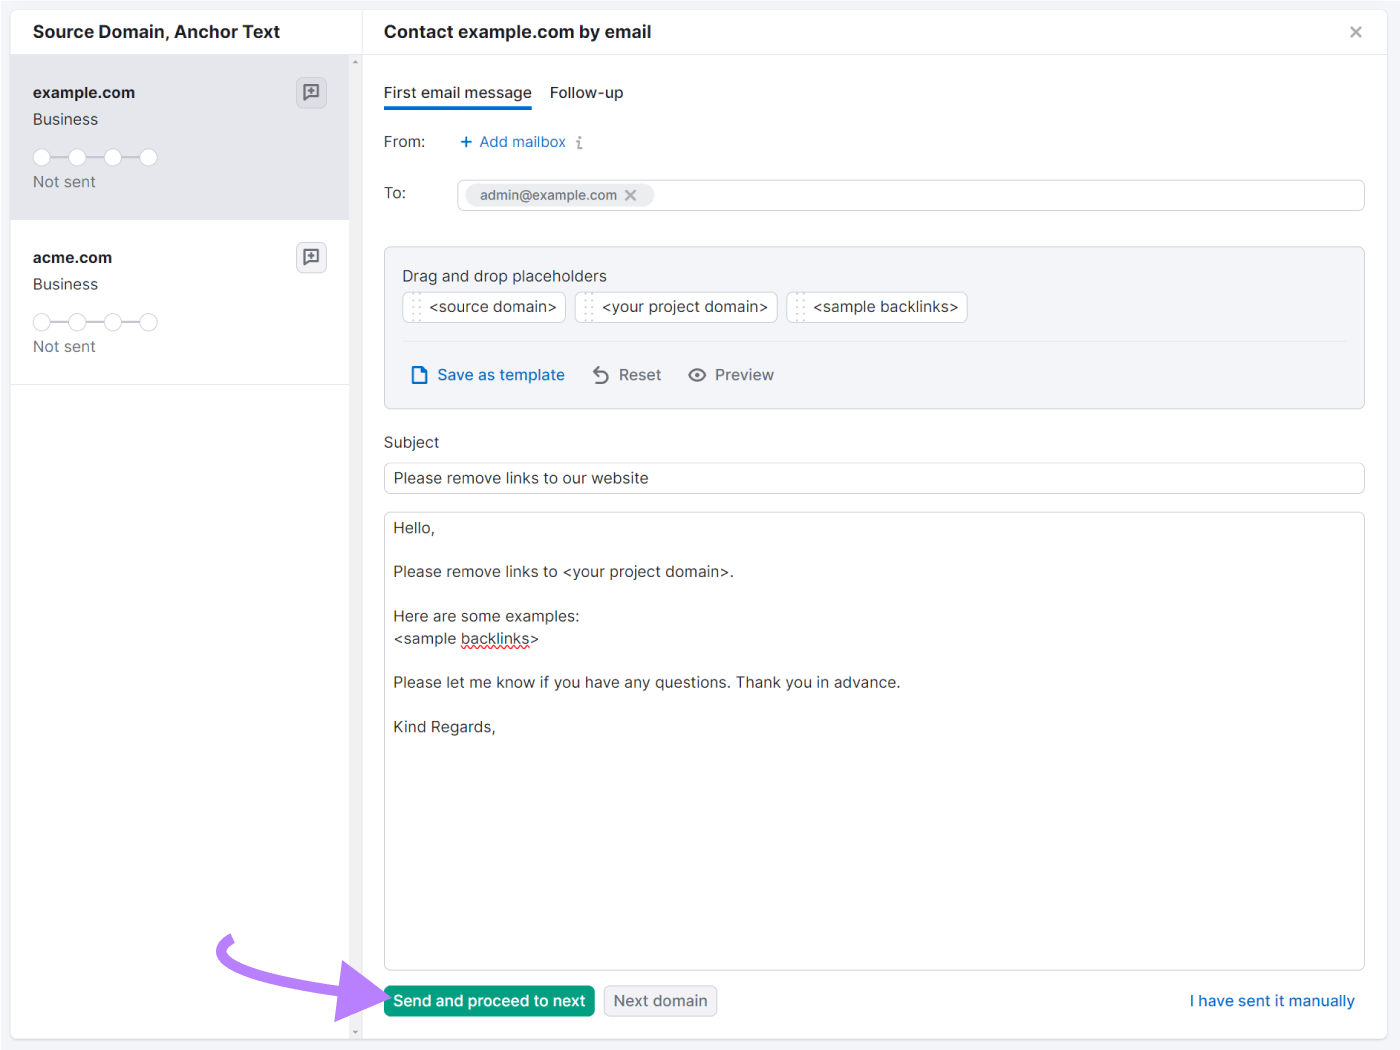Click the Save as template icon
This screenshot has height=1050, width=1400.
[419, 374]
